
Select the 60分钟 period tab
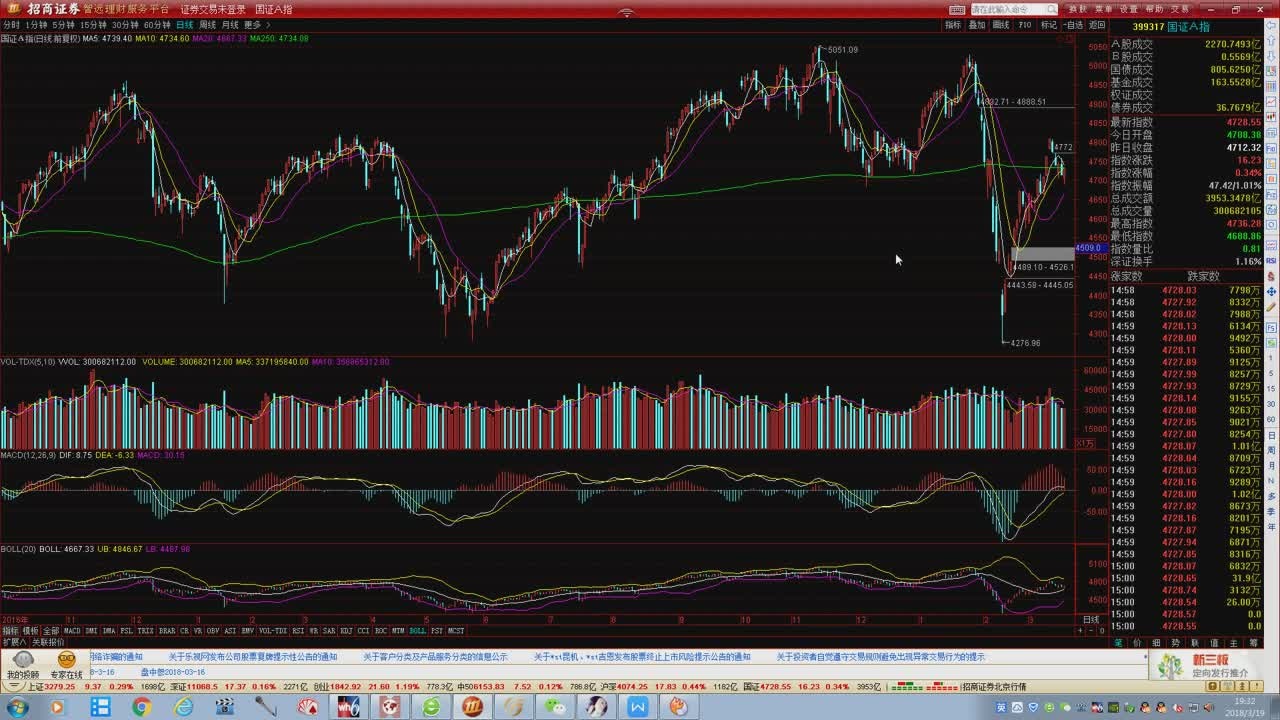point(157,25)
